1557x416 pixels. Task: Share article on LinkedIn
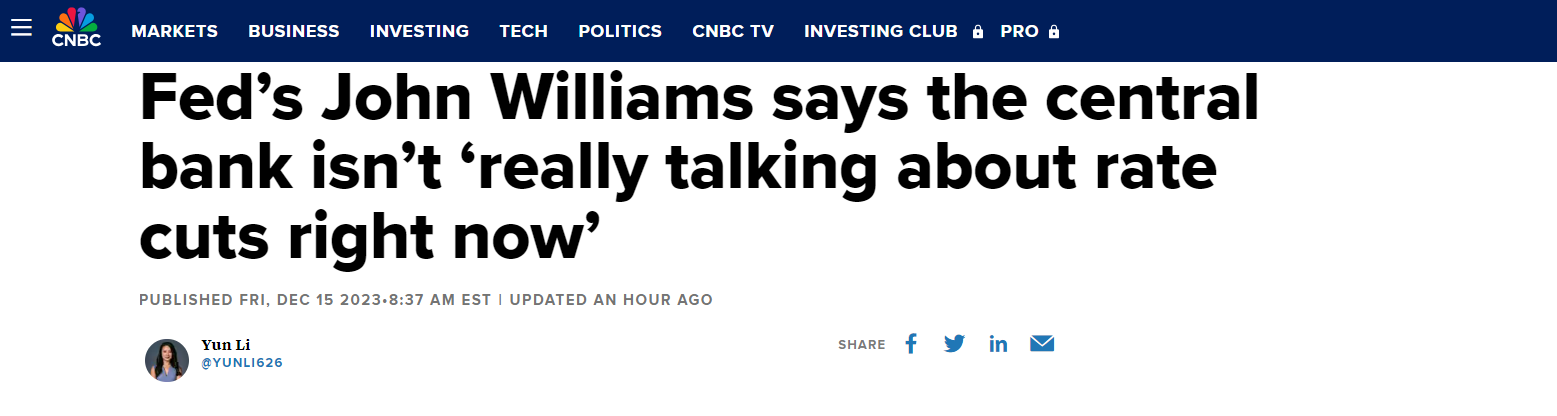998,344
